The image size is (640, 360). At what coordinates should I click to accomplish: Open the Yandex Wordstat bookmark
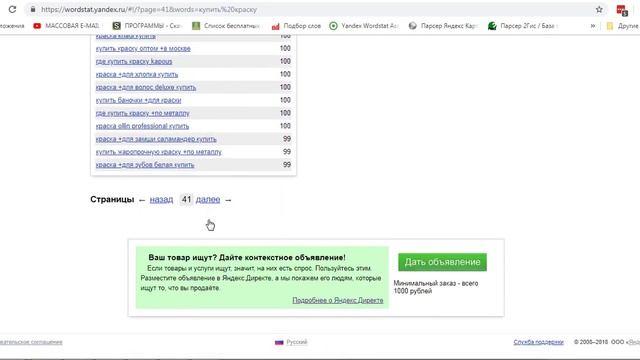coord(363,26)
